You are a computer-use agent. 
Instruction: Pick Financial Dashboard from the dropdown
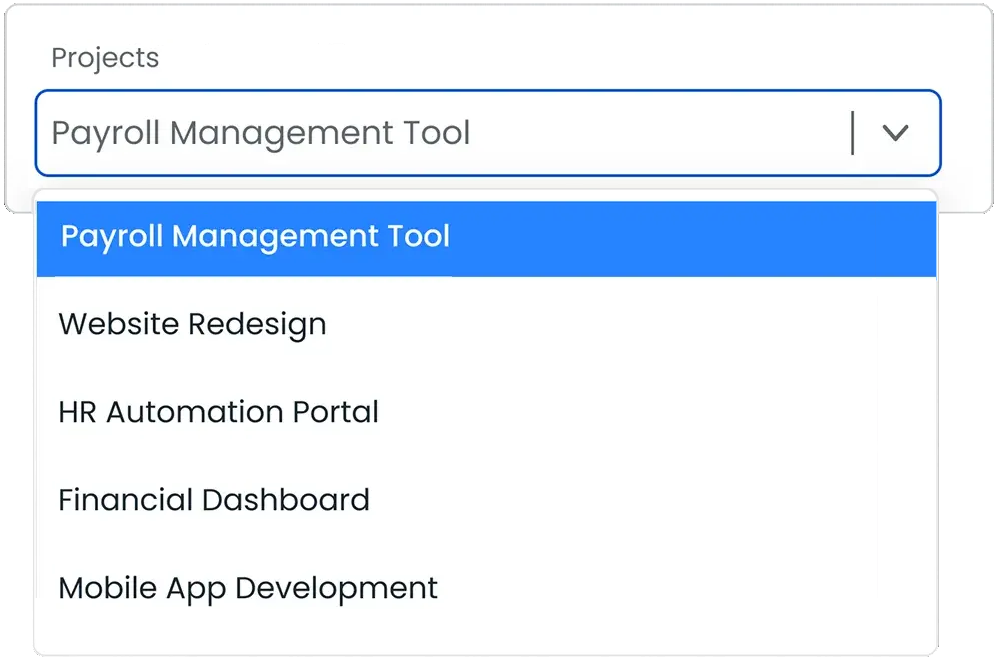[x=487, y=500]
